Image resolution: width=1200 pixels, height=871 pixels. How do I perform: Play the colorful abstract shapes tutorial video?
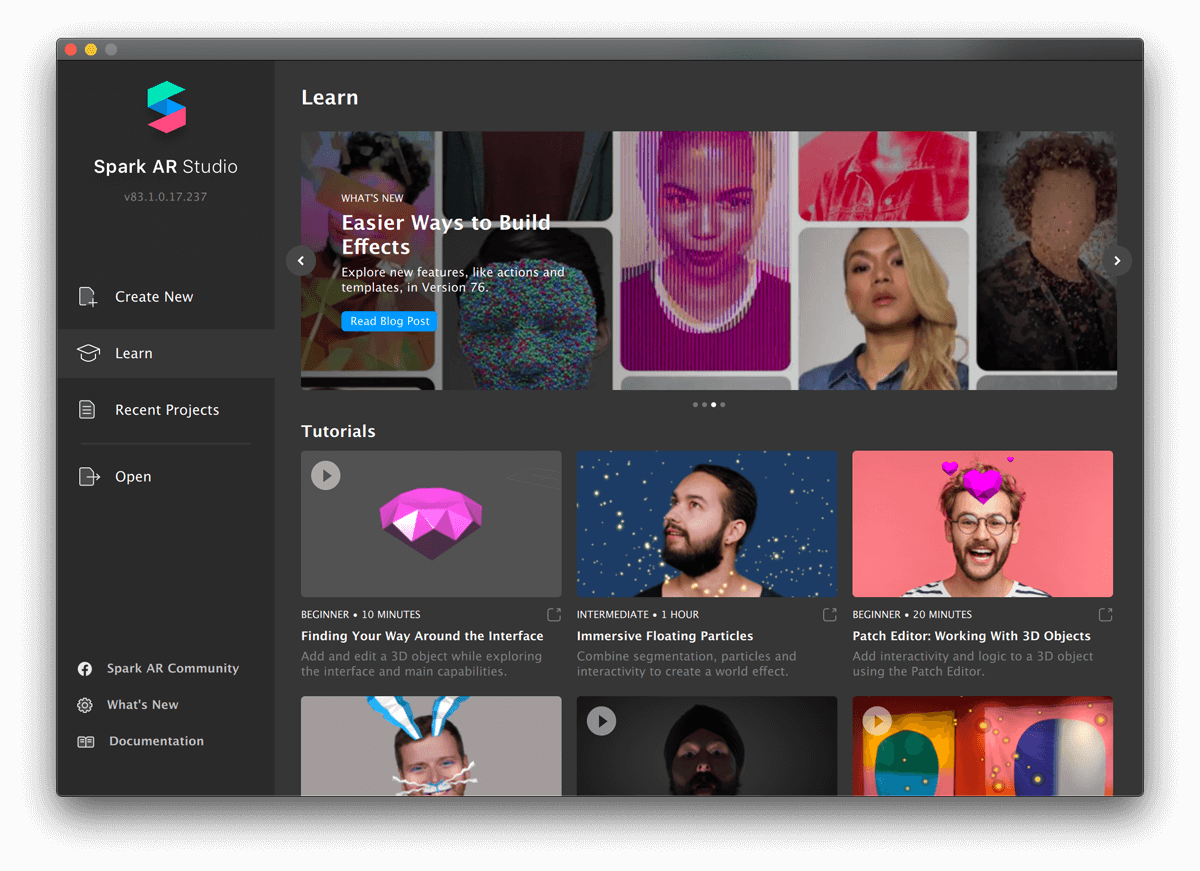point(877,720)
